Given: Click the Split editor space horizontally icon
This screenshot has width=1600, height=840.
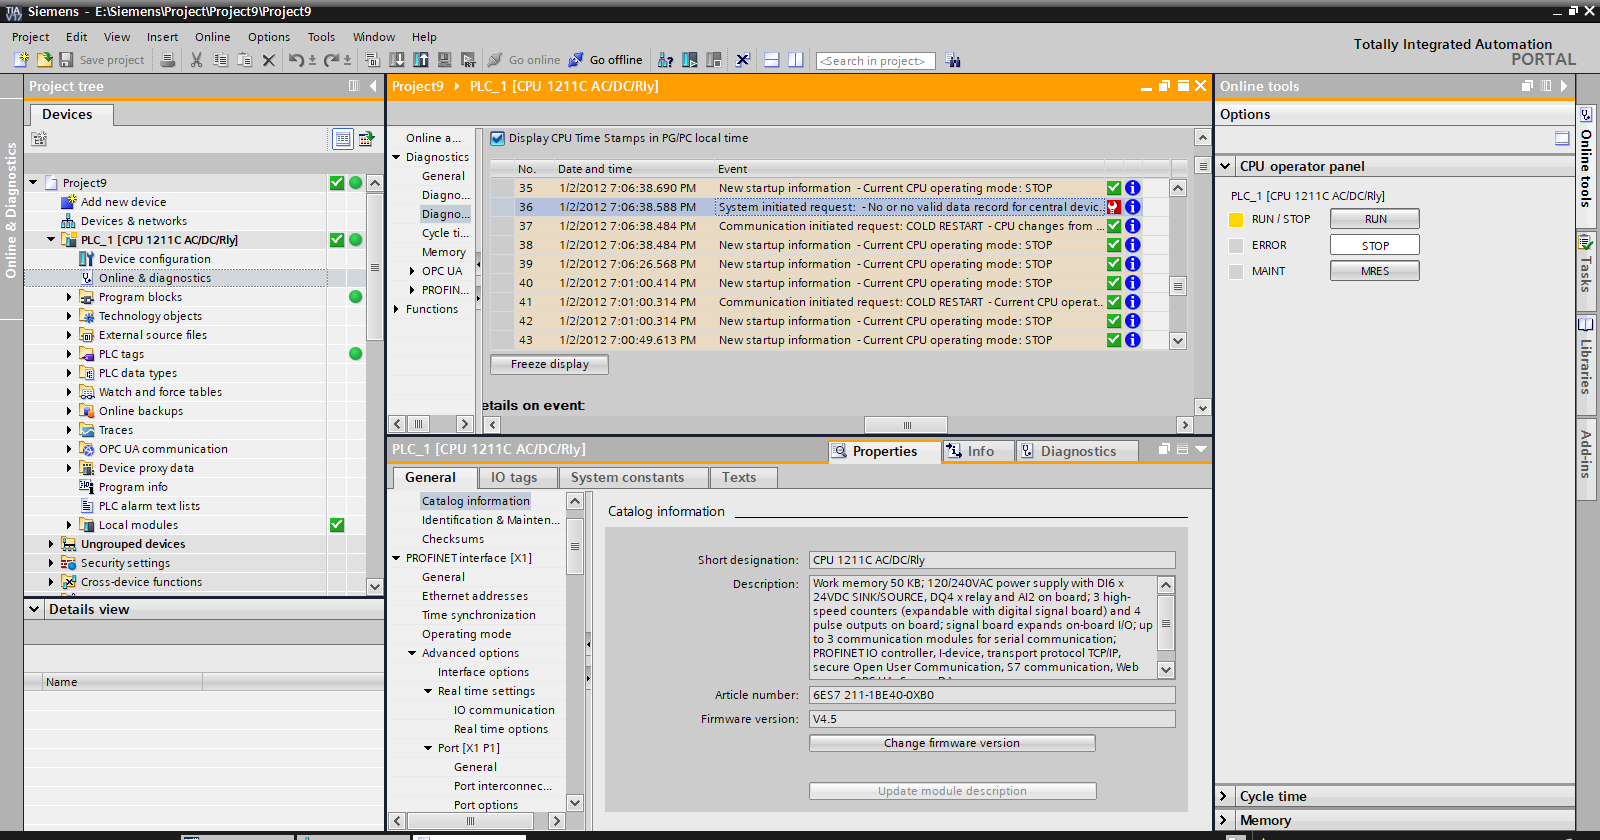Looking at the screenshot, I should (x=771, y=60).
